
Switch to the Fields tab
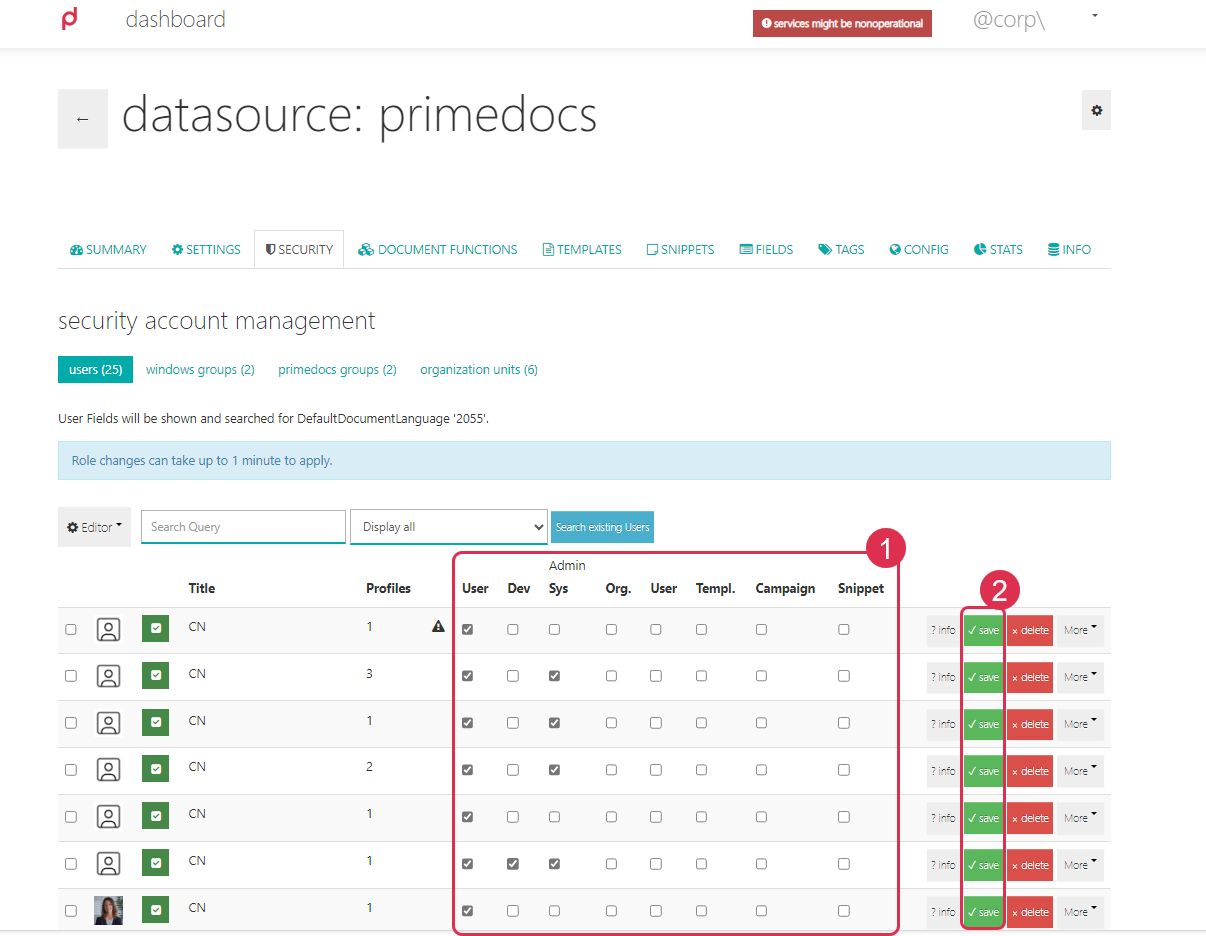point(766,250)
